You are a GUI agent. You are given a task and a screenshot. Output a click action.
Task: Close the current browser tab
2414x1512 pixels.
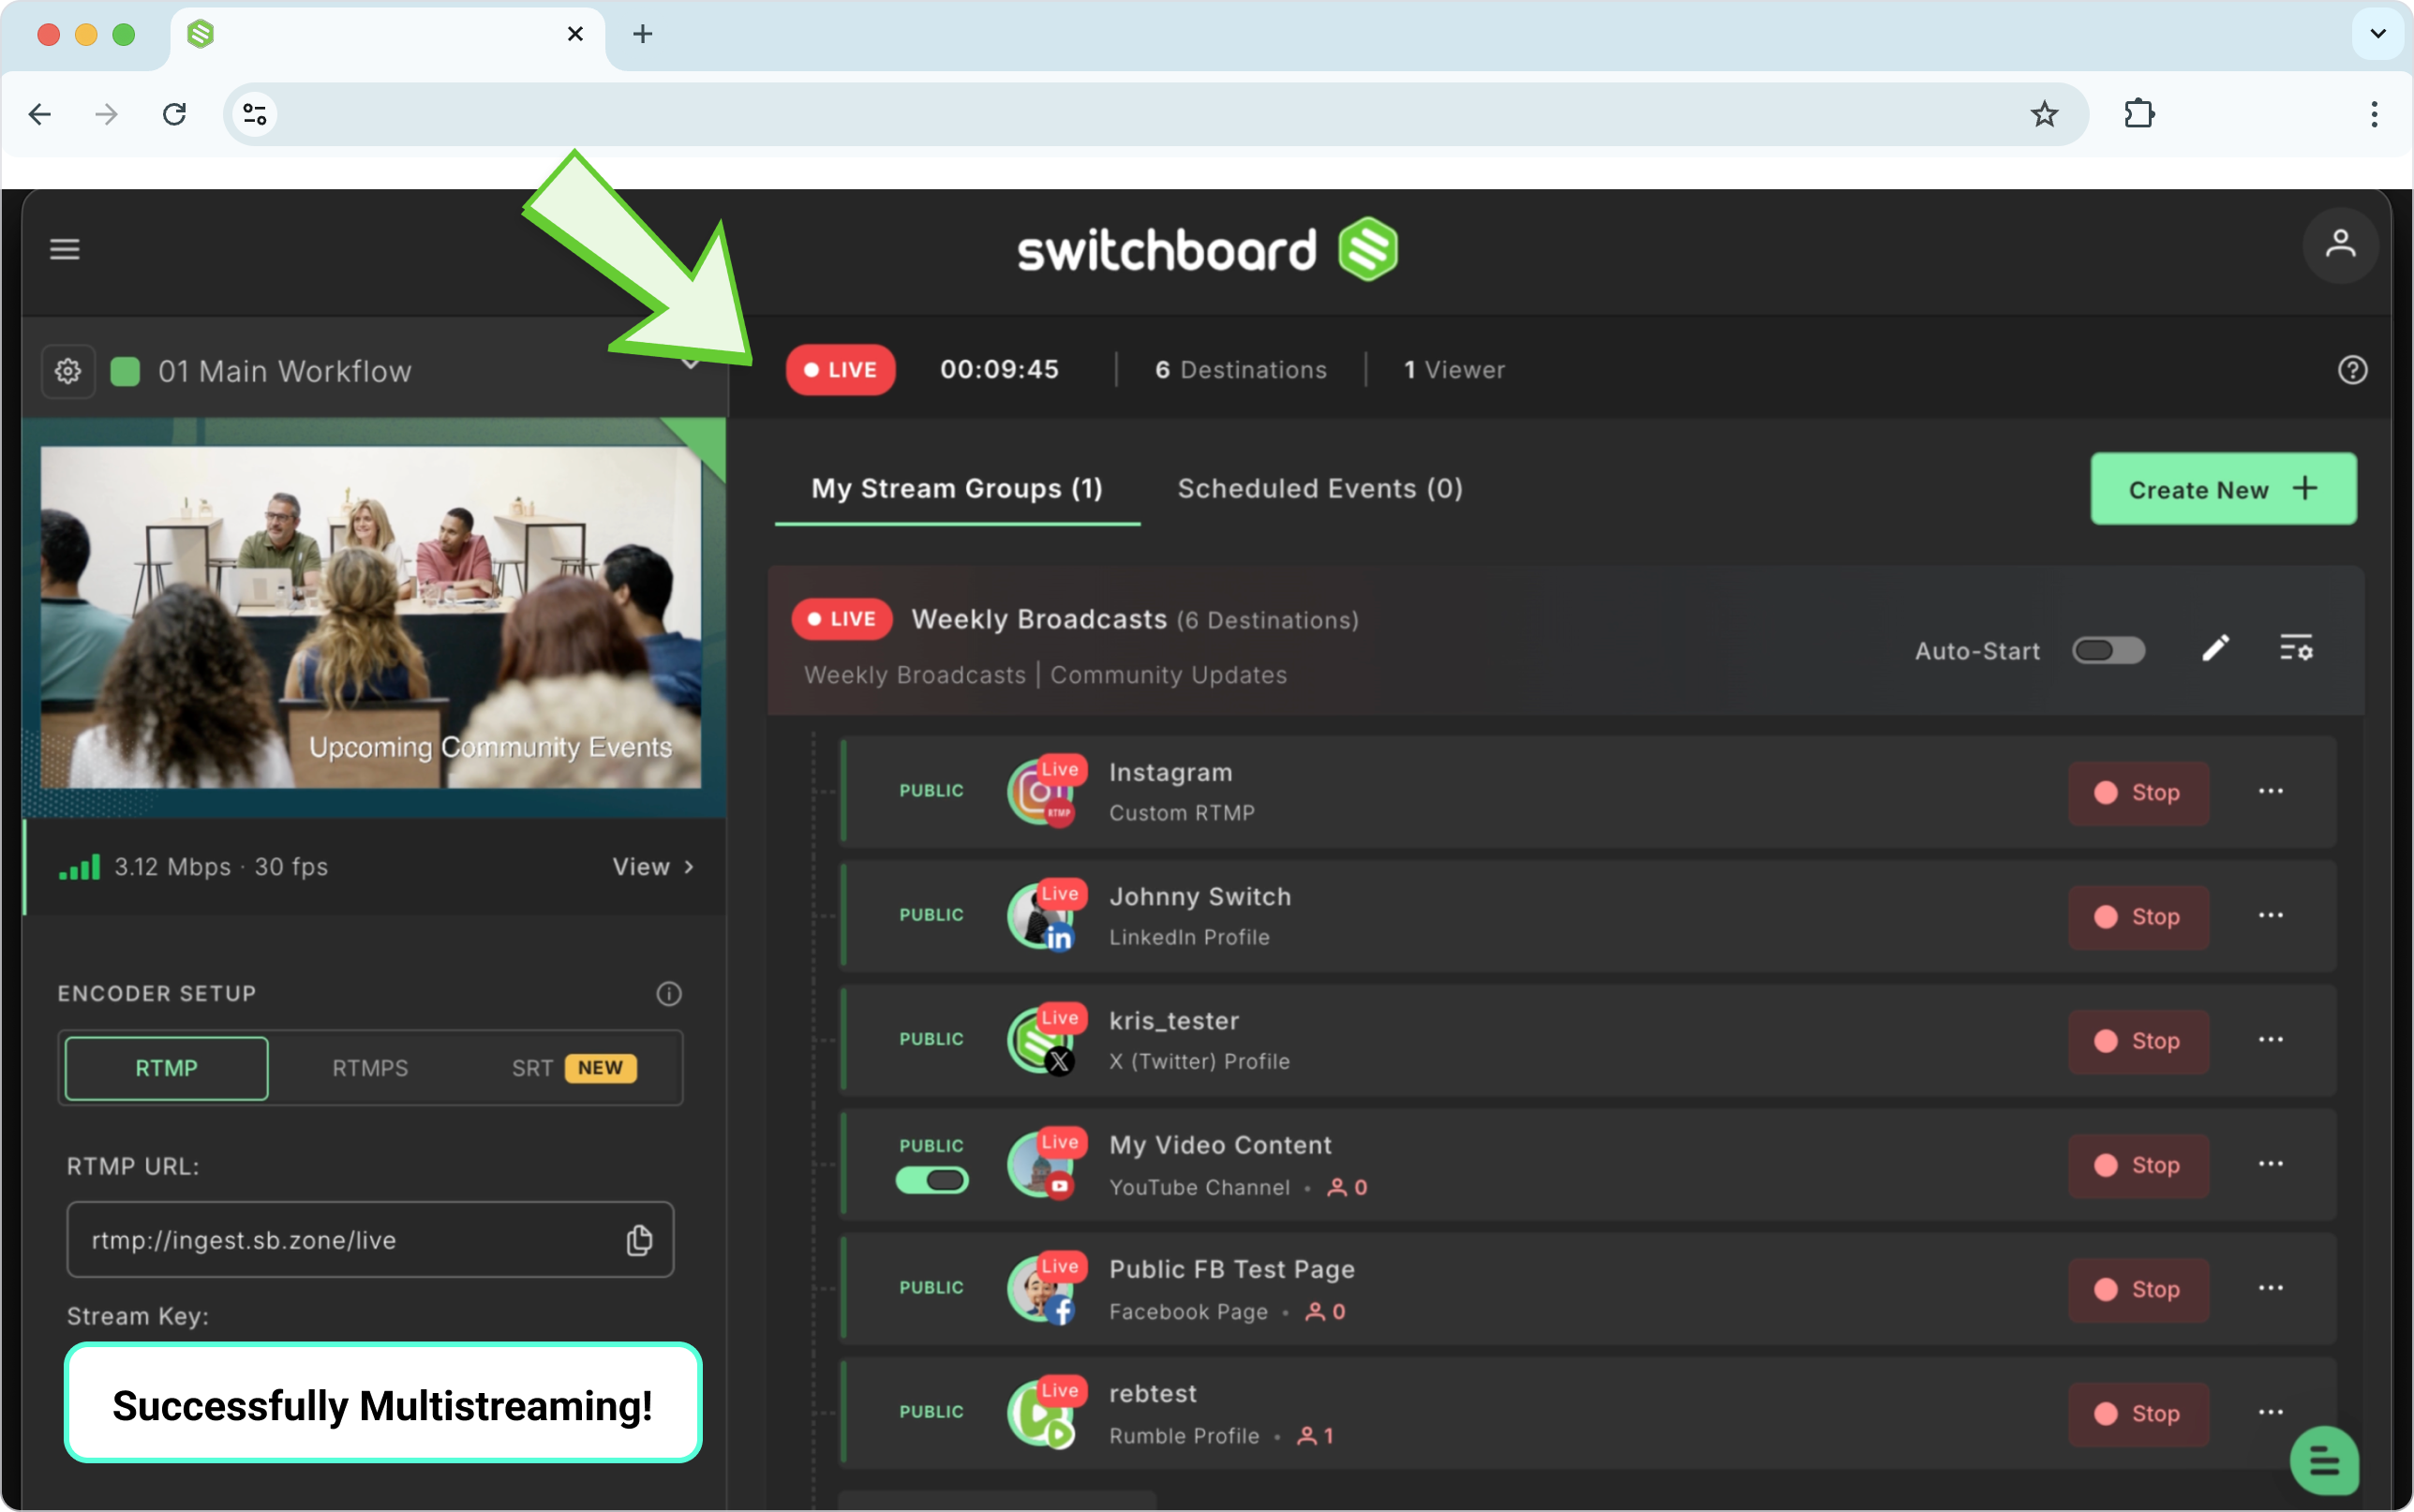pos(575,34)
